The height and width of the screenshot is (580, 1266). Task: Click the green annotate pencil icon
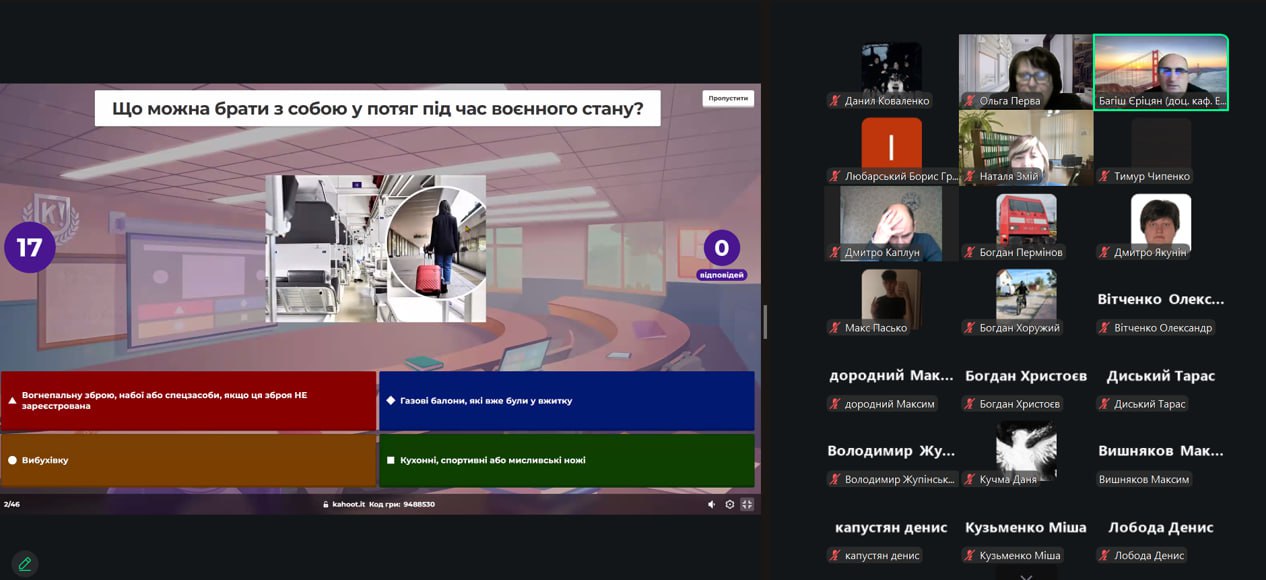25,564
